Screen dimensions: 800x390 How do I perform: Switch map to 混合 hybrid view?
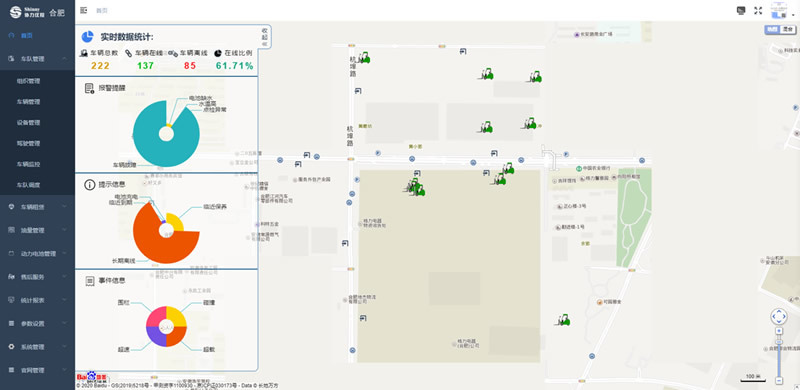click(788, 30)
